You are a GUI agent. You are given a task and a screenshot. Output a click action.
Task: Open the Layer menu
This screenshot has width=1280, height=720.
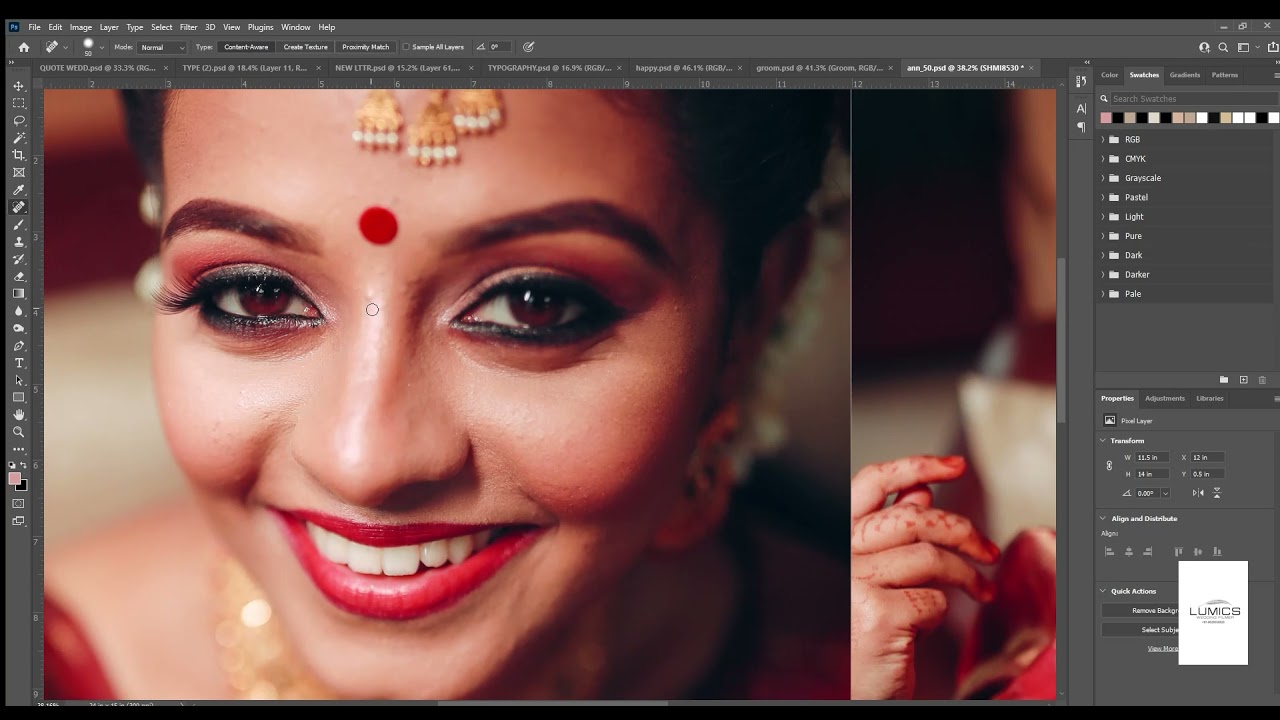tap(109, 27)
